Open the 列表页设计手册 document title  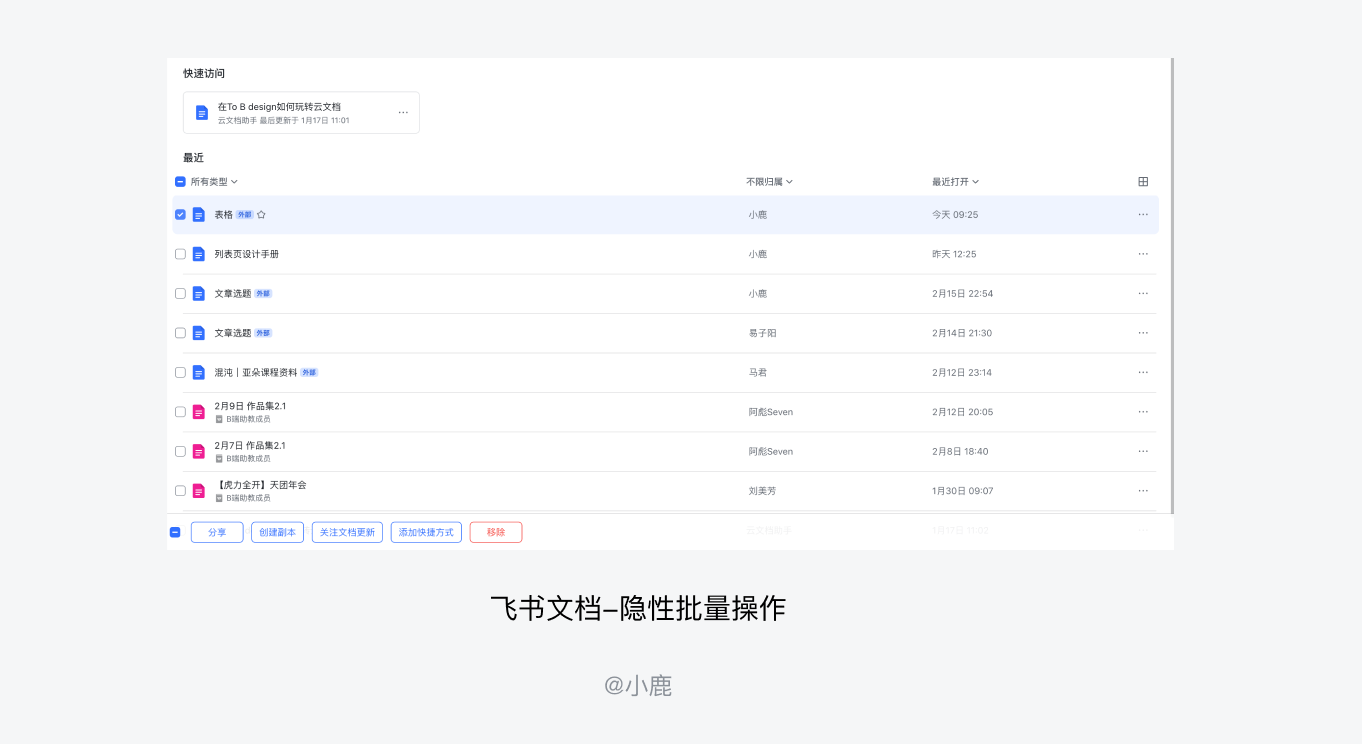[x=247, y=254]
